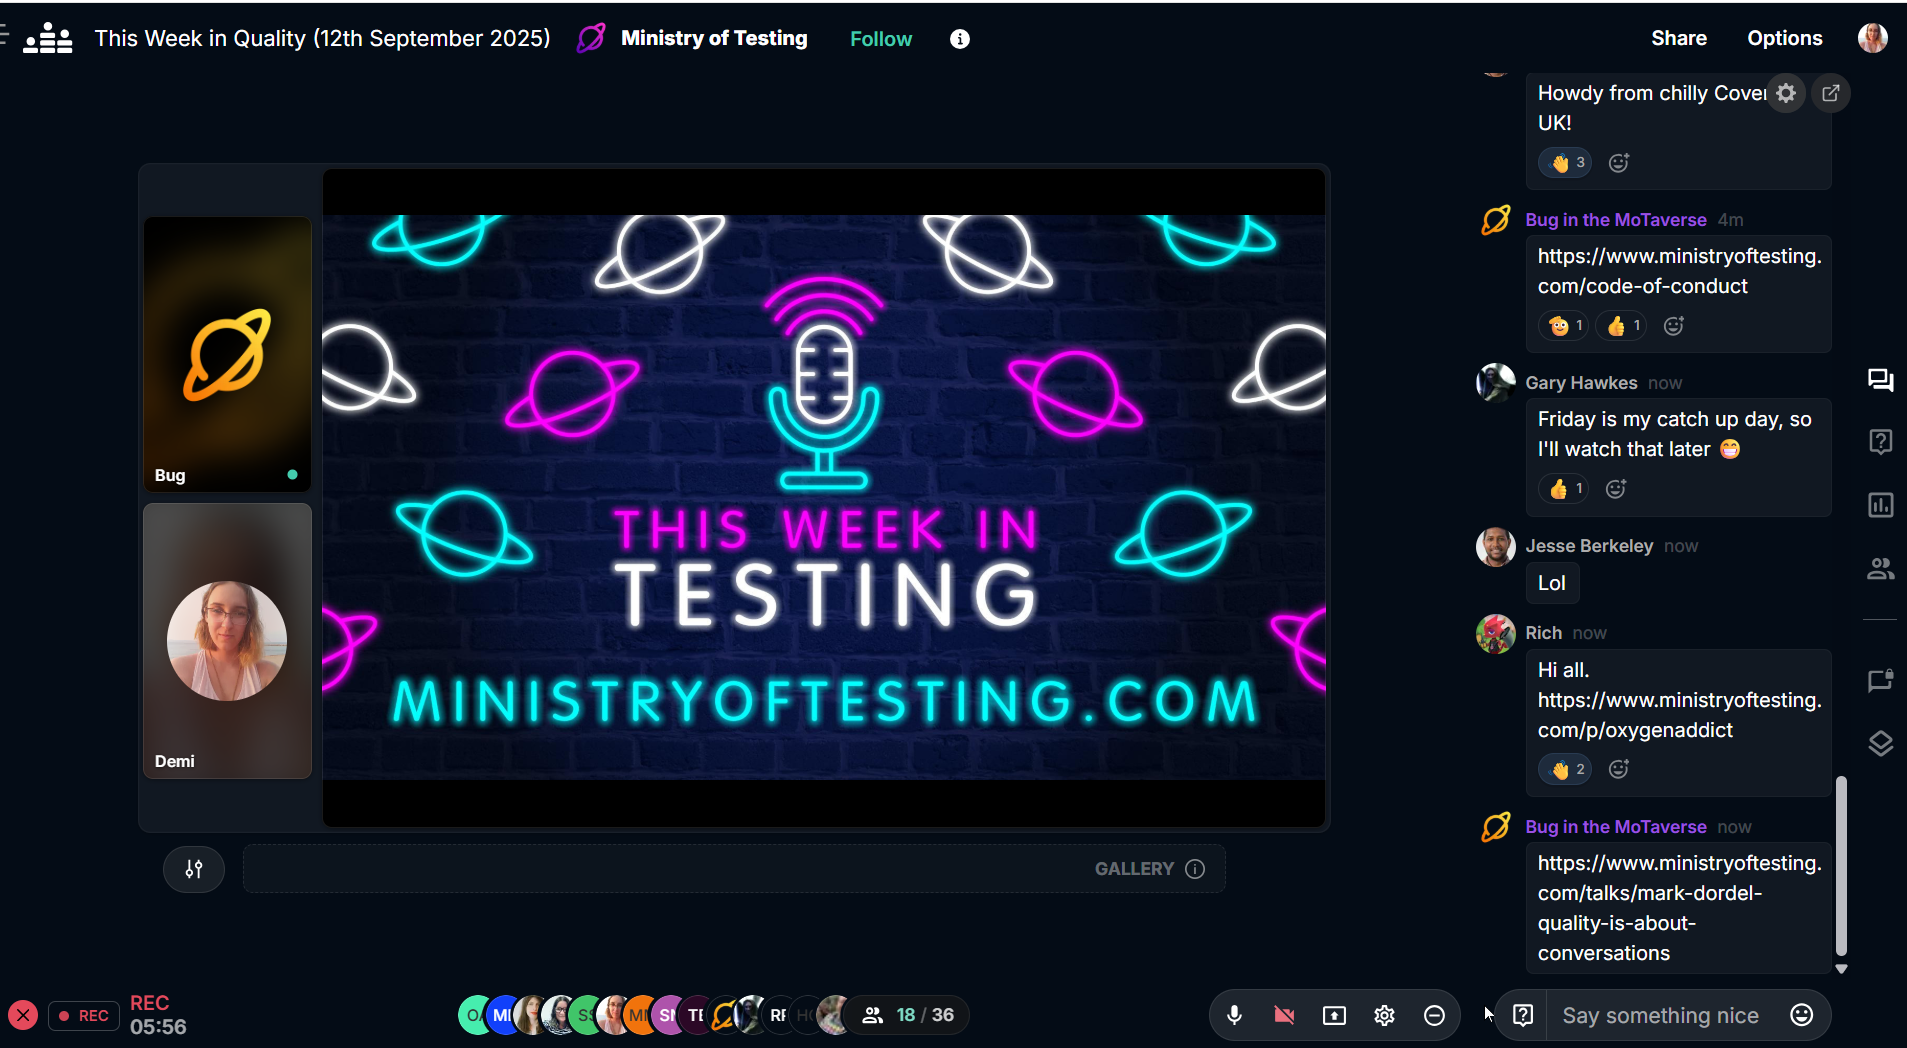Click wave reaction on Rich's message

(1566, 768)
